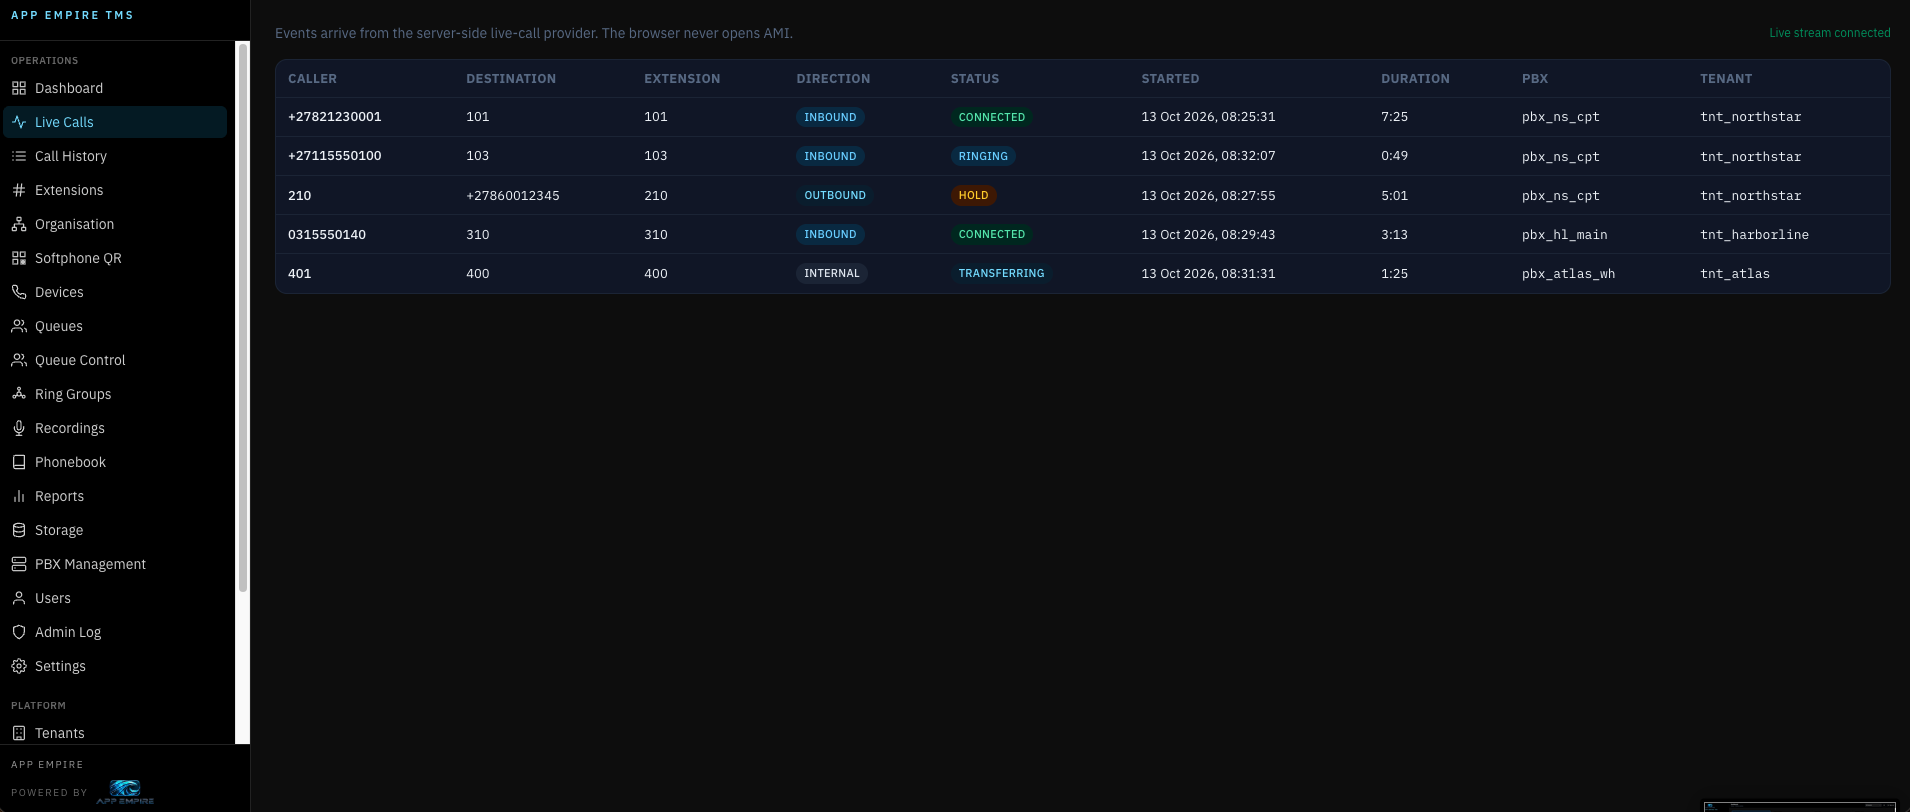
Task: Click the OUTBOUND direction badge
Action: tap(835, 195)
